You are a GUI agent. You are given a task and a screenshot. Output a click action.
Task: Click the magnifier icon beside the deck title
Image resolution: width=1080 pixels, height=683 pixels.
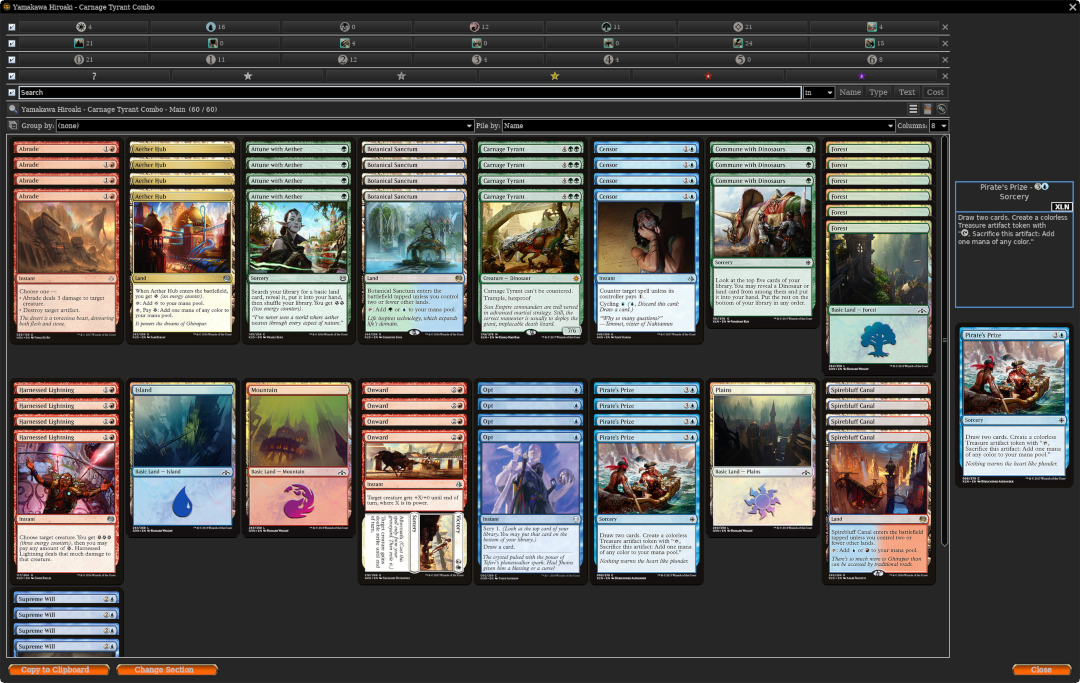coord(12,109)
